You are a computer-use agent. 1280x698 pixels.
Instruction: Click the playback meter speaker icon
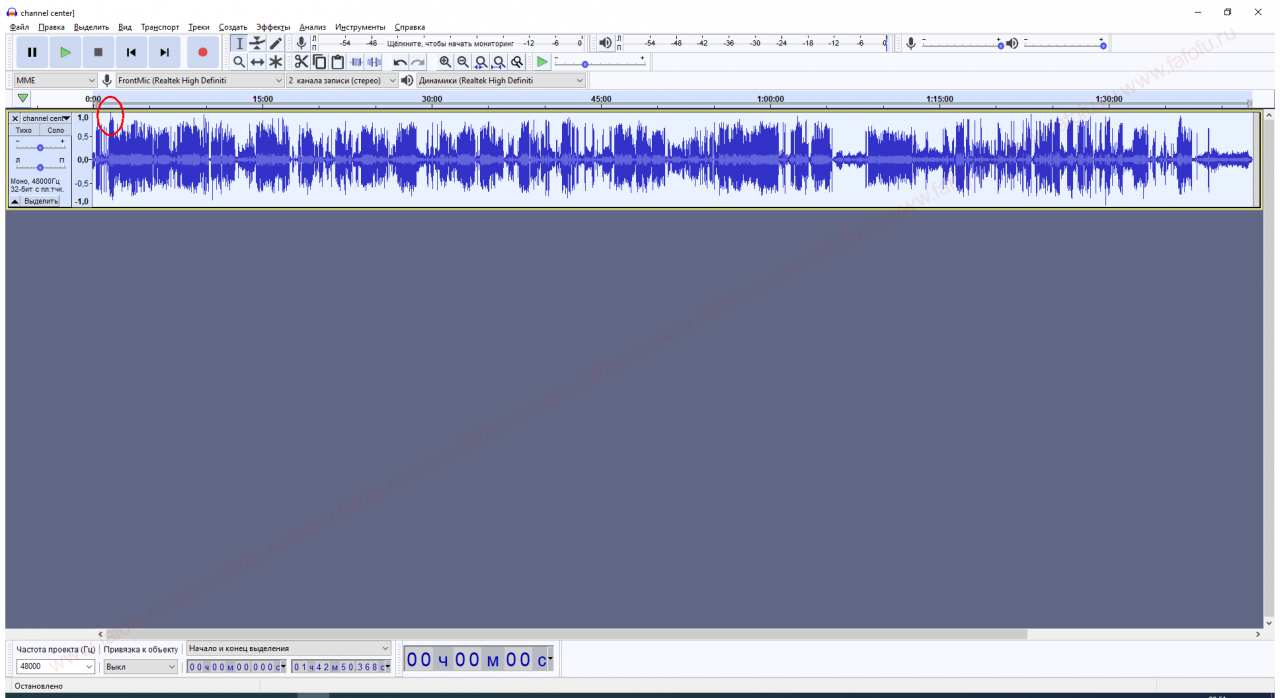pyautogui.click(x=605, y=43)
